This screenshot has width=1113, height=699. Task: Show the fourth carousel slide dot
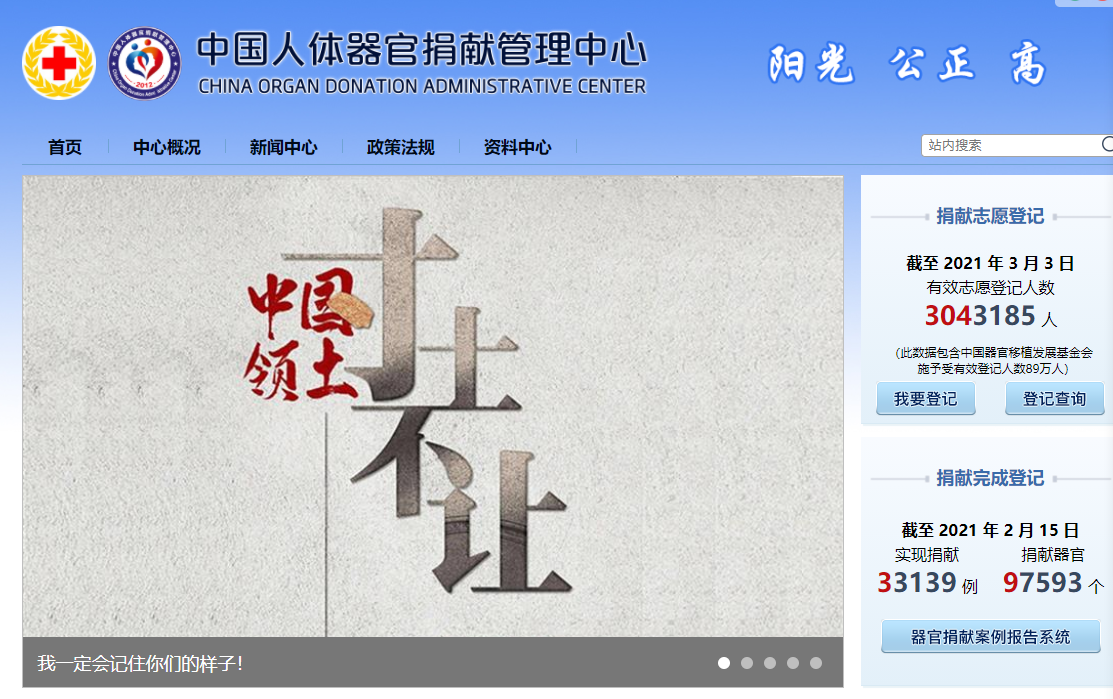(793, 663)
